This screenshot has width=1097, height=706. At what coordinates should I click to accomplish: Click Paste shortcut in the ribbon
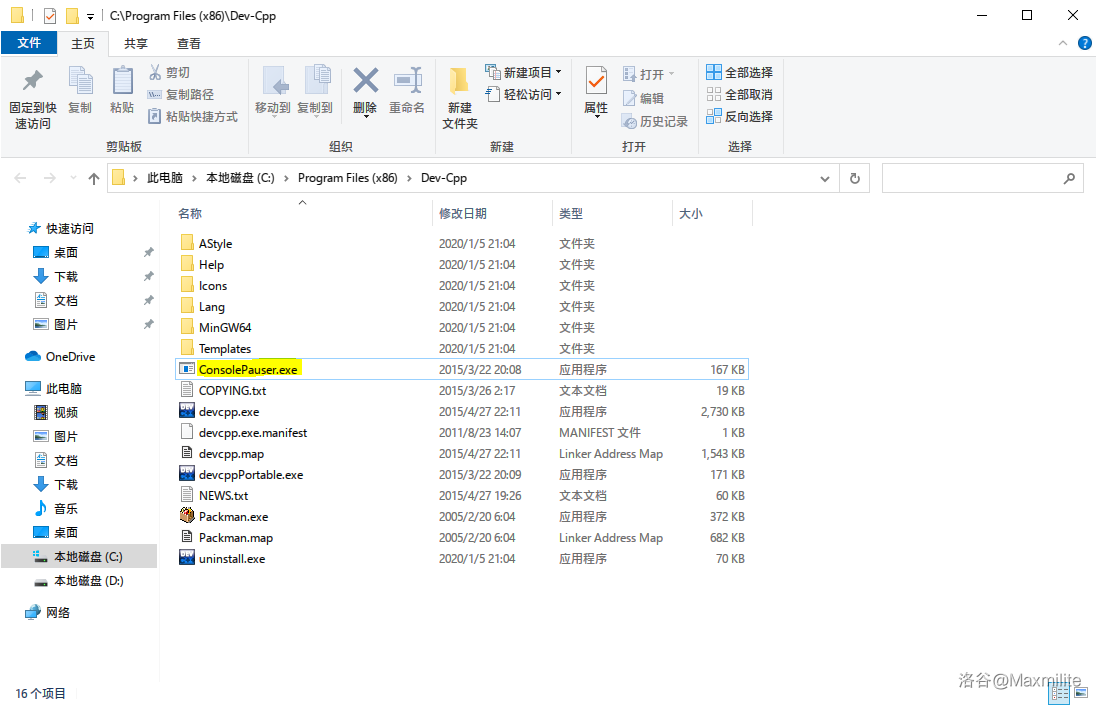193,117
